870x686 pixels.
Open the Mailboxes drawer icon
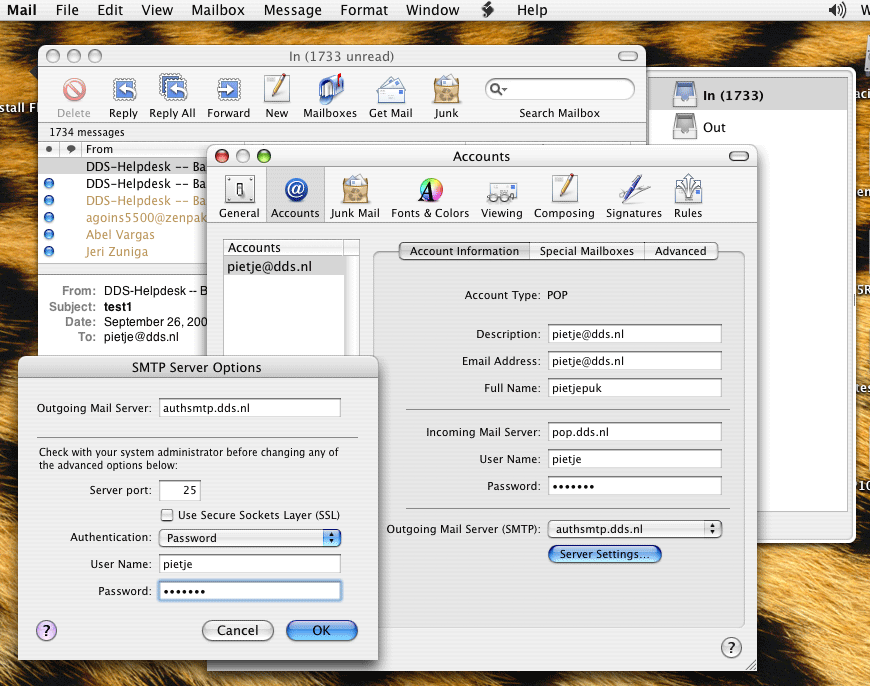tap(330, 88)
